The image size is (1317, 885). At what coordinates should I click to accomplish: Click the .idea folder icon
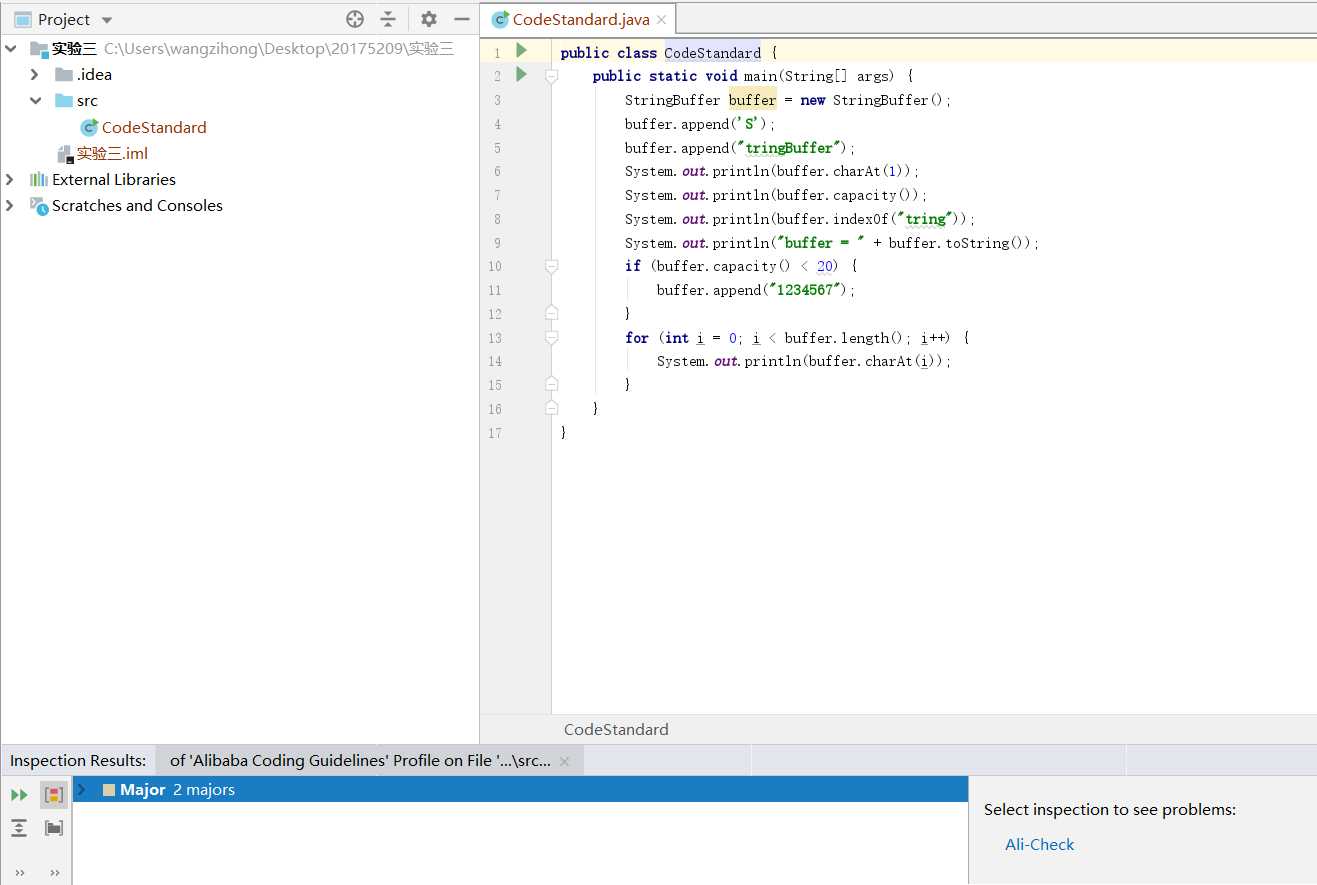click(x=64, y=75)
